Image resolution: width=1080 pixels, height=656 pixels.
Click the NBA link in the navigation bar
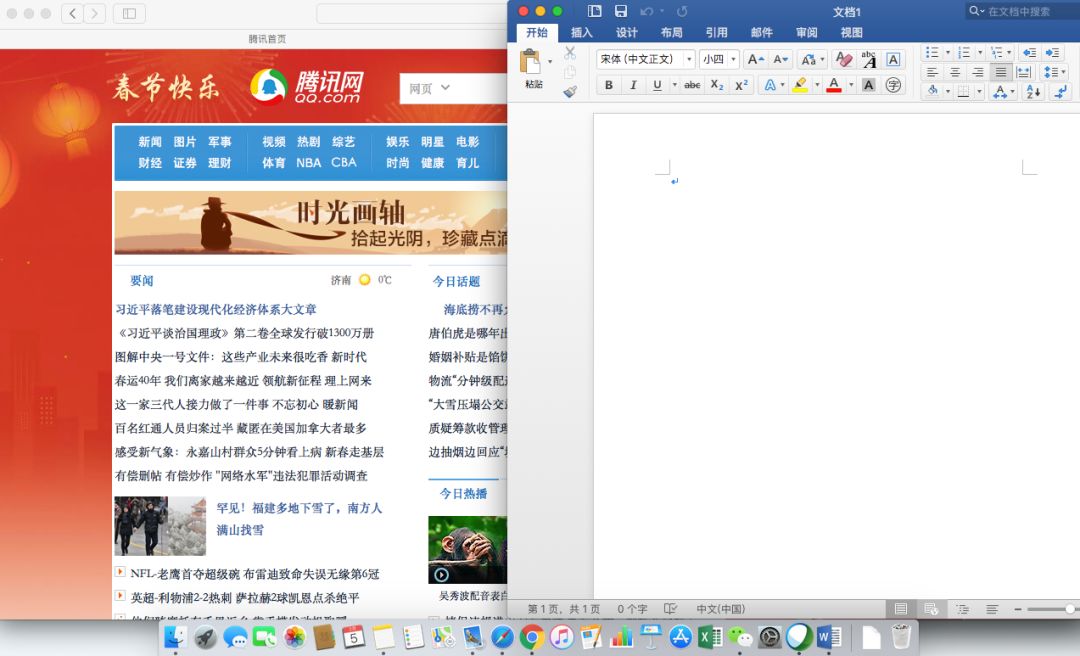[x=308, y=163]
